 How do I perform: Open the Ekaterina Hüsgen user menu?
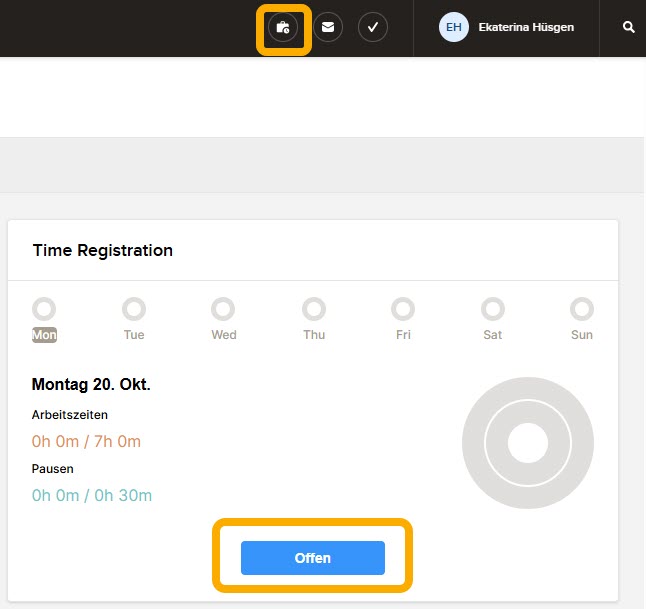(x=526, y=28)
